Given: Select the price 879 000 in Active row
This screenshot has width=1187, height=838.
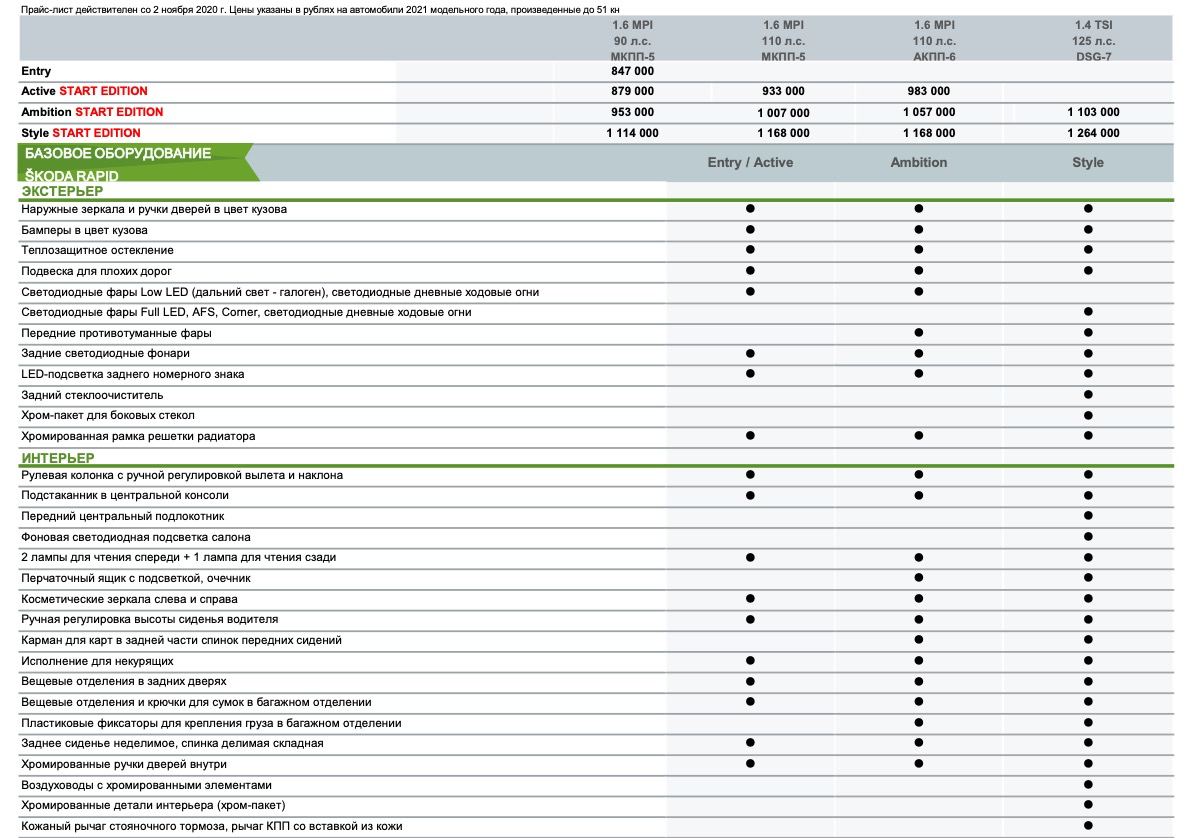Looking at the screenshot, I should point(632,91).
